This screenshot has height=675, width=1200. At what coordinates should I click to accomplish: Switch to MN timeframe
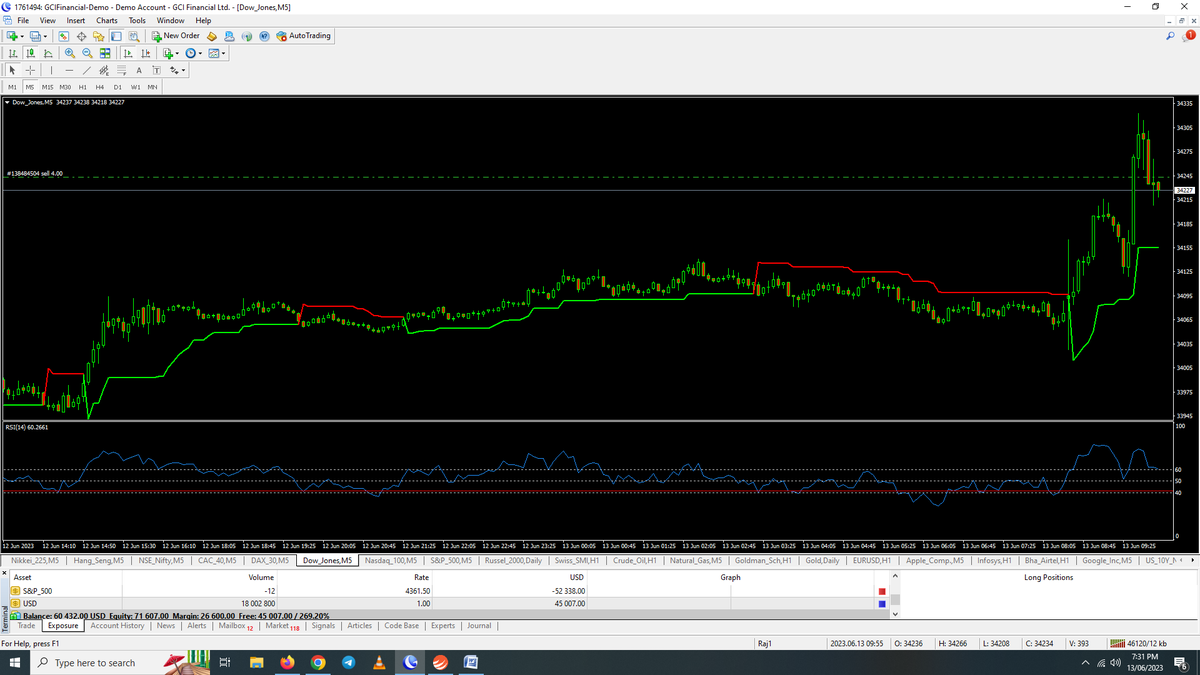tap(152, 87)
